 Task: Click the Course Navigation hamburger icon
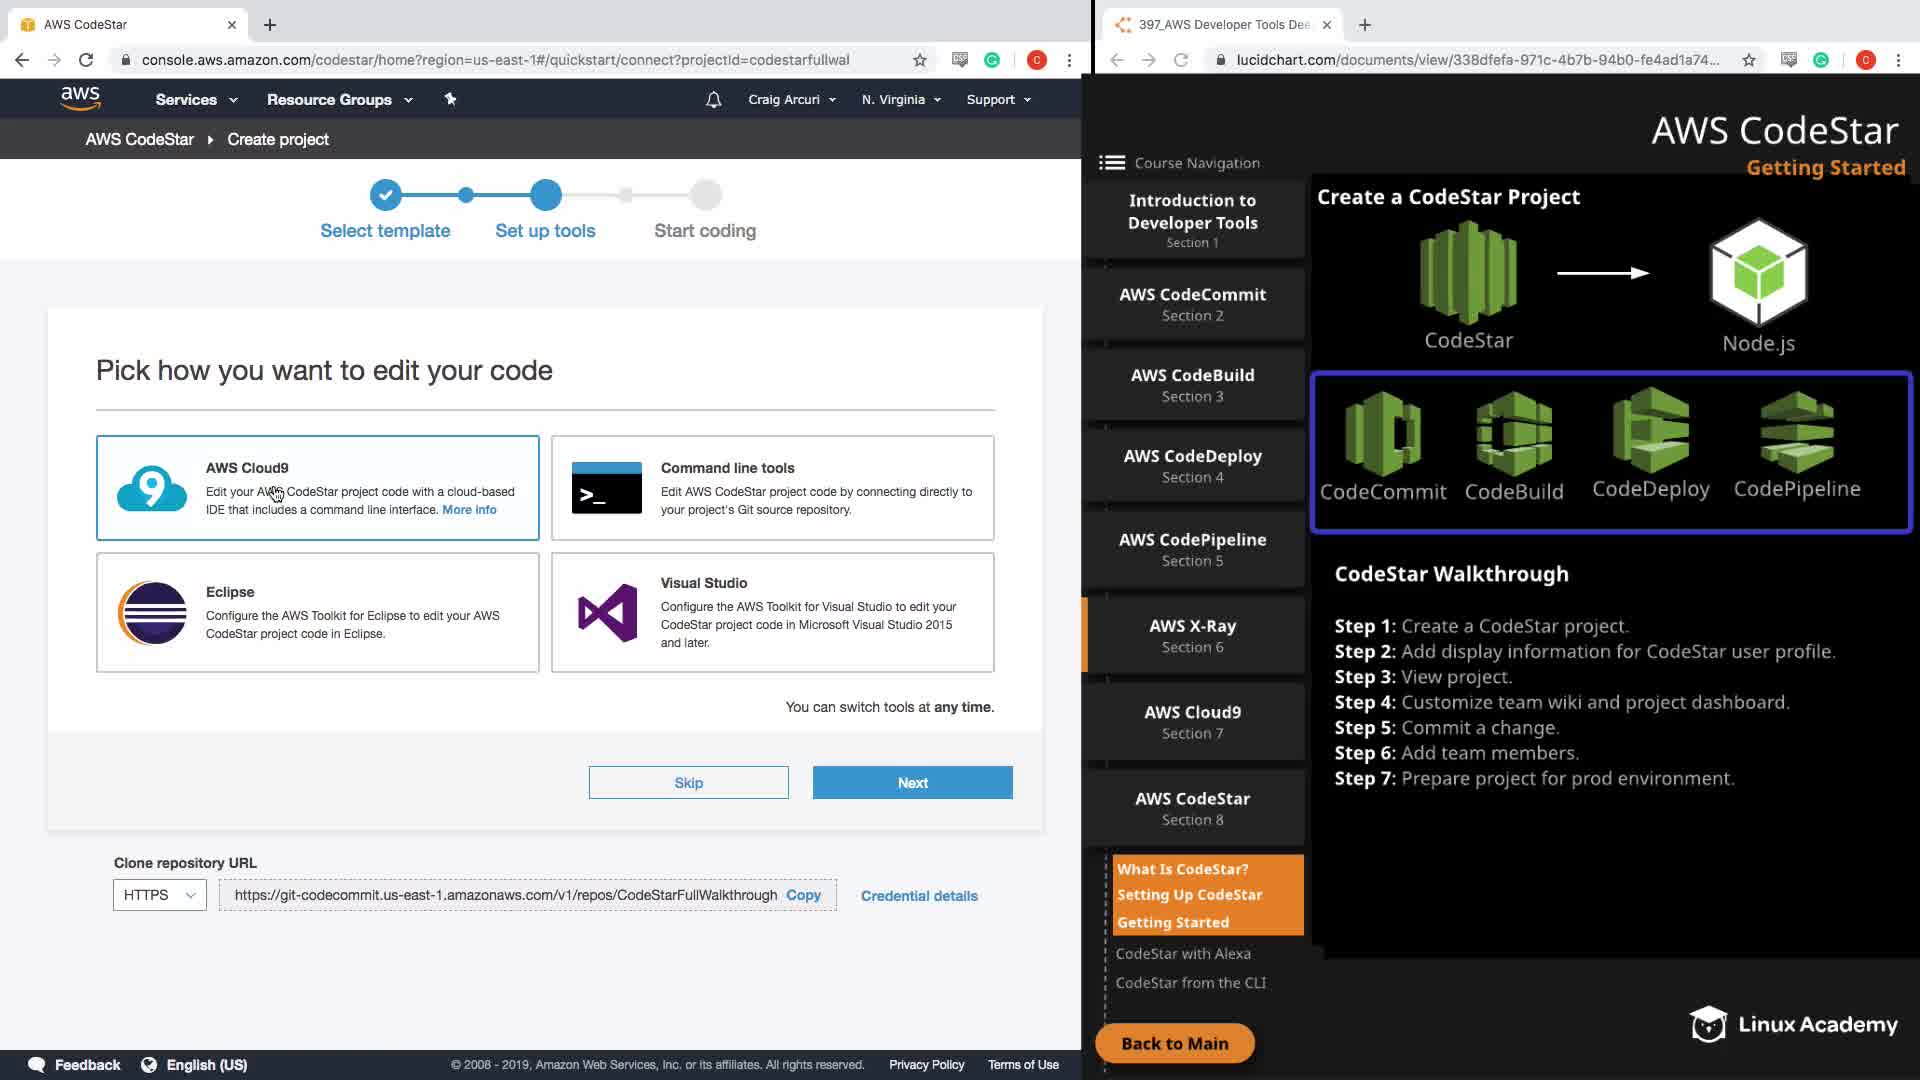point(1111,163)
